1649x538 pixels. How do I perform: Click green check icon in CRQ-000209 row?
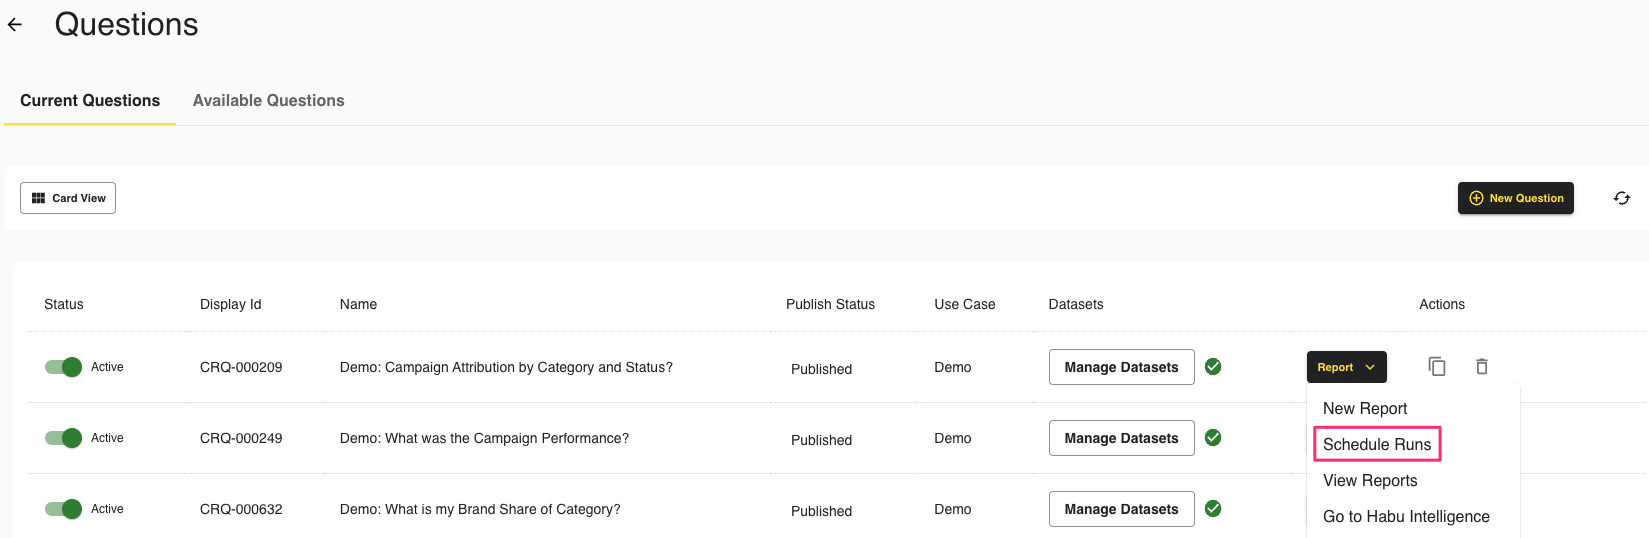point(1212,367)
